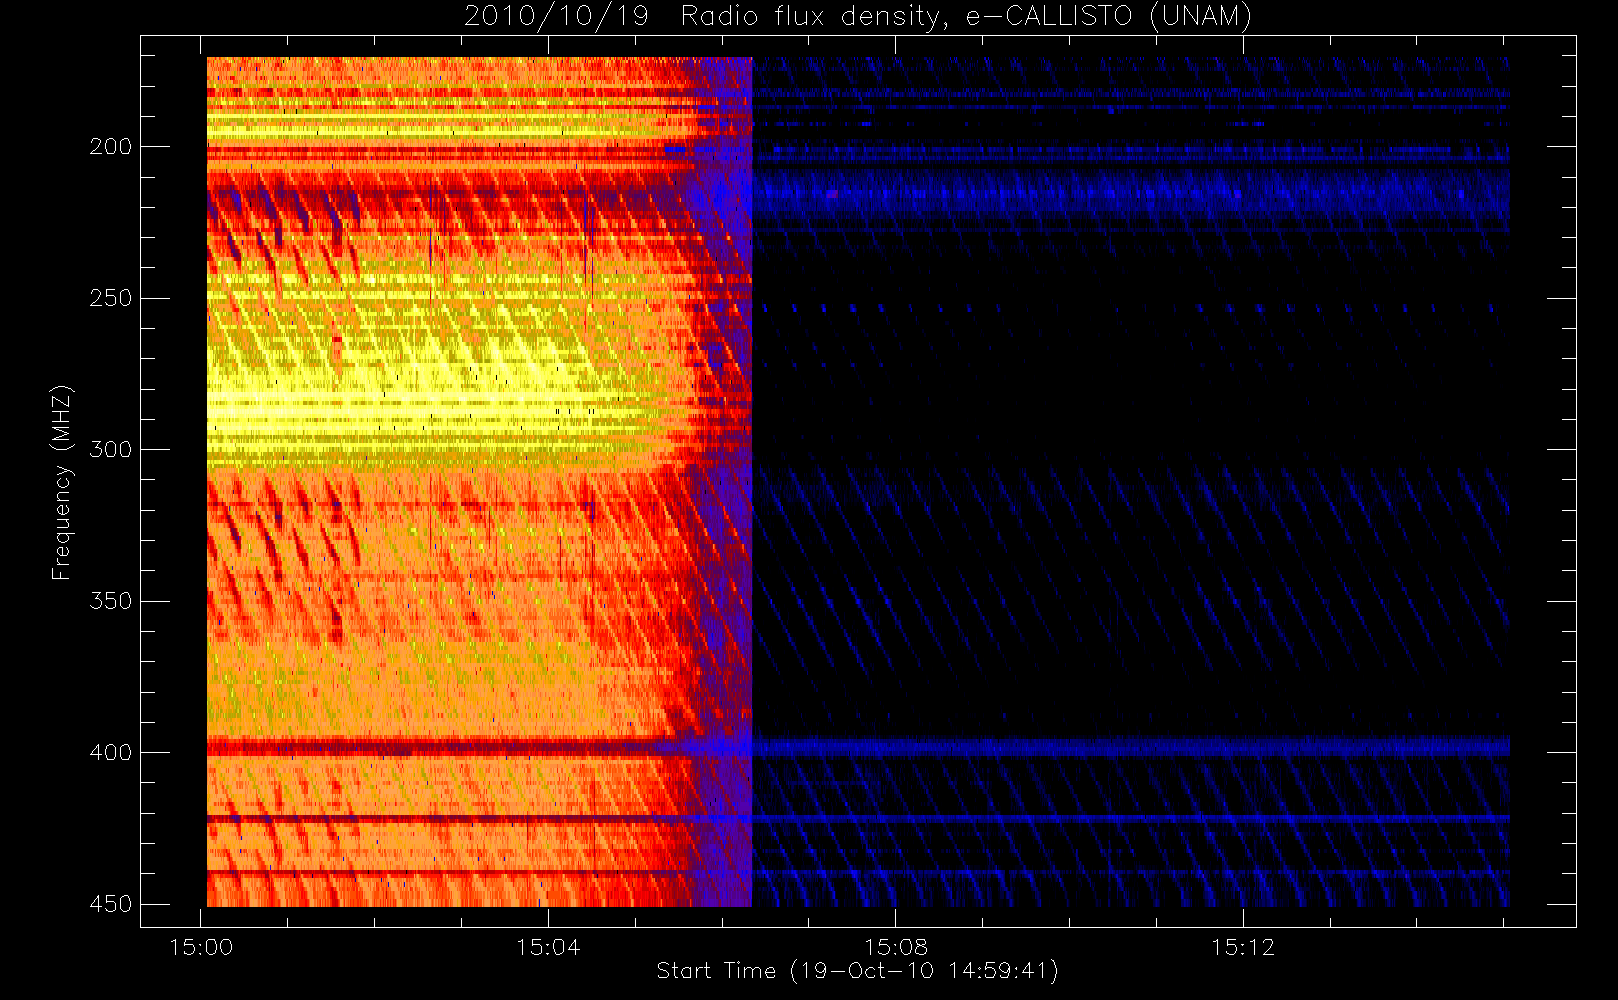Click the 15:08 time tick label
The image size is (1618, 1000).
pos(896,947)
